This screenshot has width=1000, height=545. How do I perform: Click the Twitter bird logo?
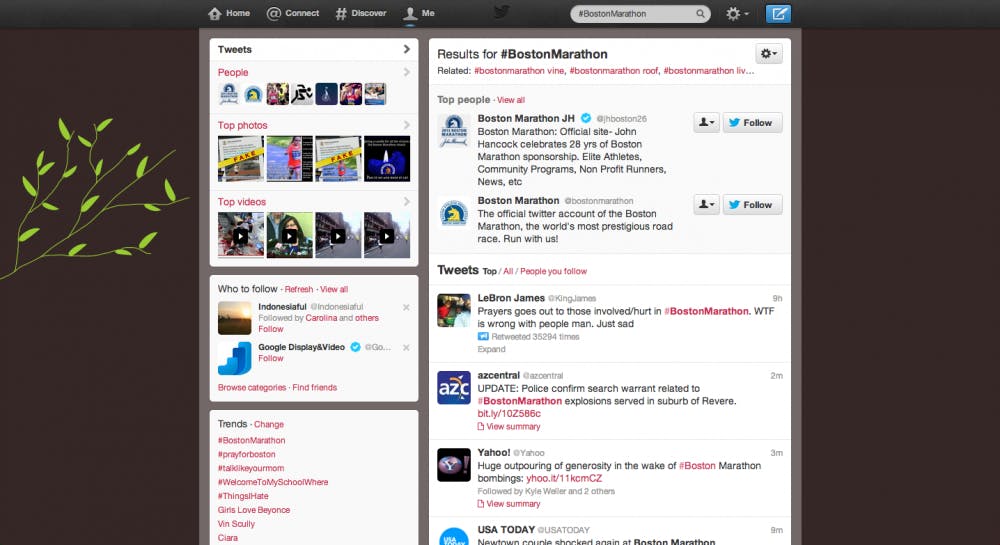point(501,13)
